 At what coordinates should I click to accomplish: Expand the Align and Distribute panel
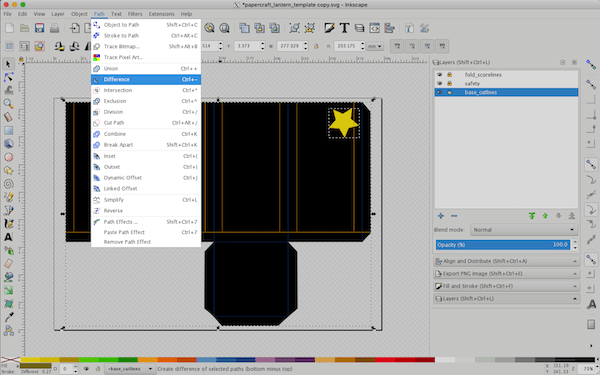(506, 261)
